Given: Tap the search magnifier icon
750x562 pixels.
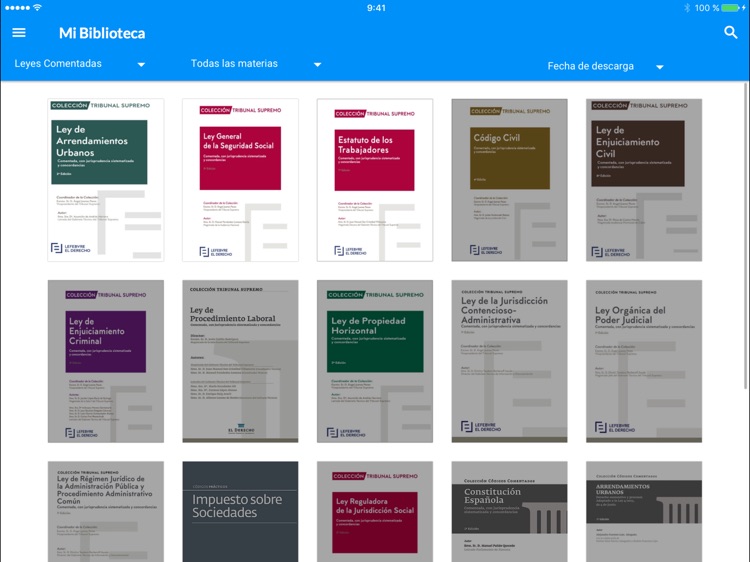Looking at the screenshot, I should coord(730,33).
